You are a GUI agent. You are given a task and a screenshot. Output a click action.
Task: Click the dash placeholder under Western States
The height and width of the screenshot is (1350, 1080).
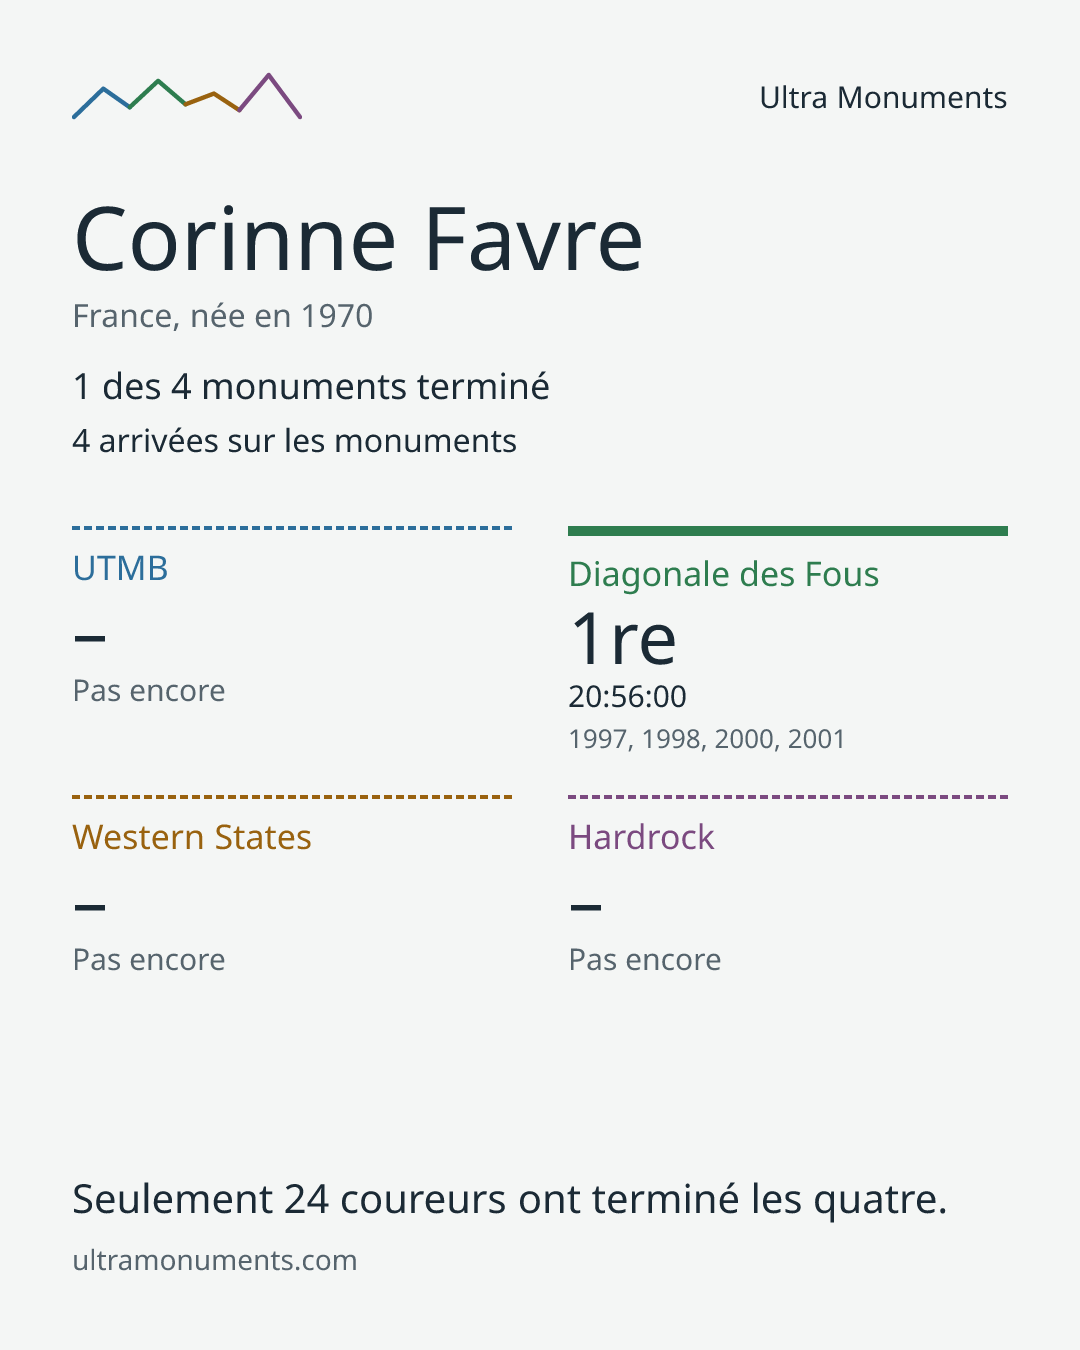coord(90,907)
